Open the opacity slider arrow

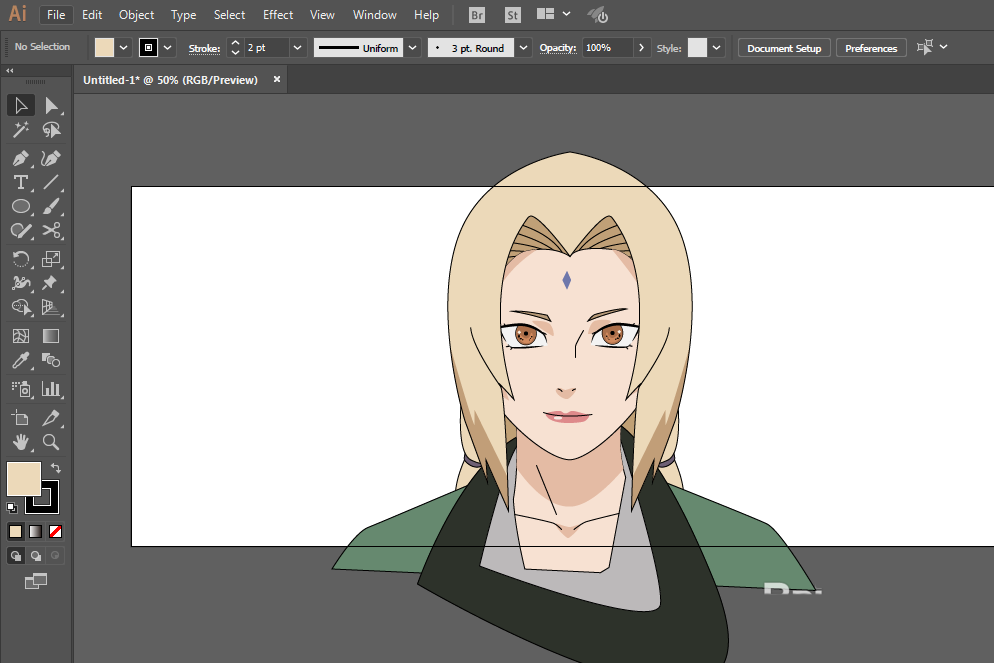tap(642, 48)
